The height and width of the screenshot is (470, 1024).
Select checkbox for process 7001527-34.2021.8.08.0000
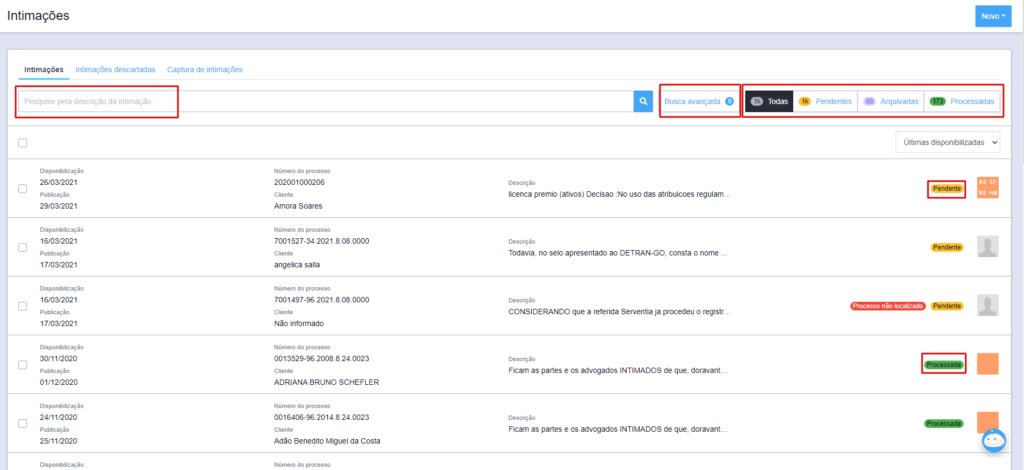click(x=23, y=247)
